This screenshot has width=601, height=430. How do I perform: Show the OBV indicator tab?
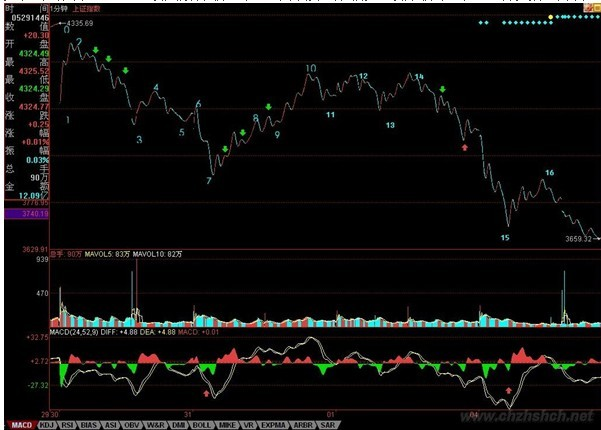tap(131, 424)
